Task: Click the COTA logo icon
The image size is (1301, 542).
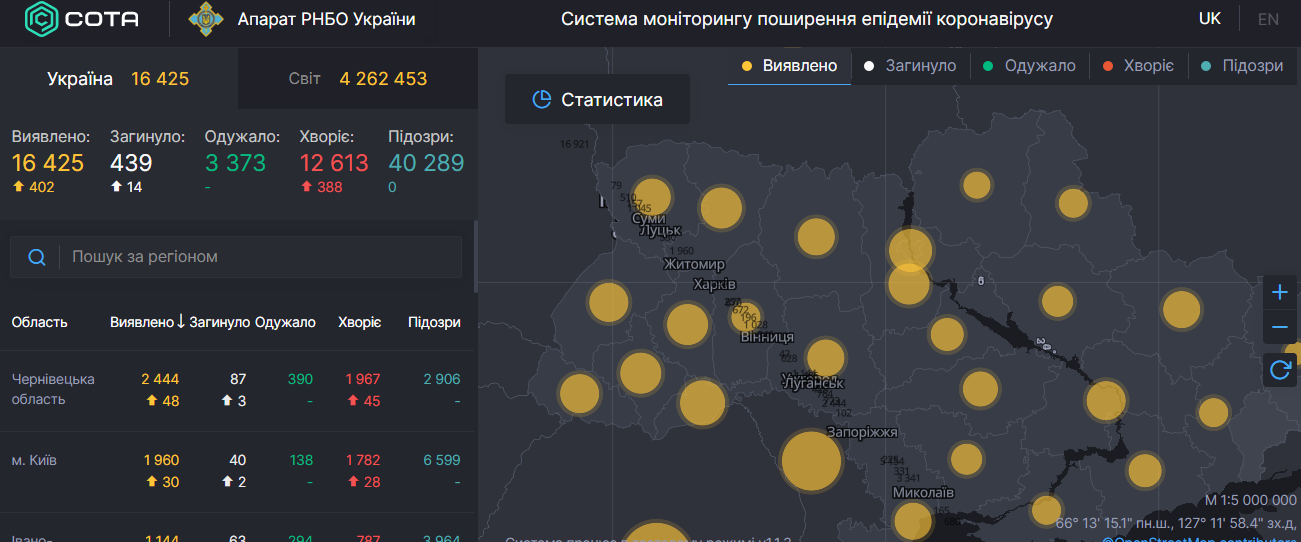Action: tap(40, 19)
